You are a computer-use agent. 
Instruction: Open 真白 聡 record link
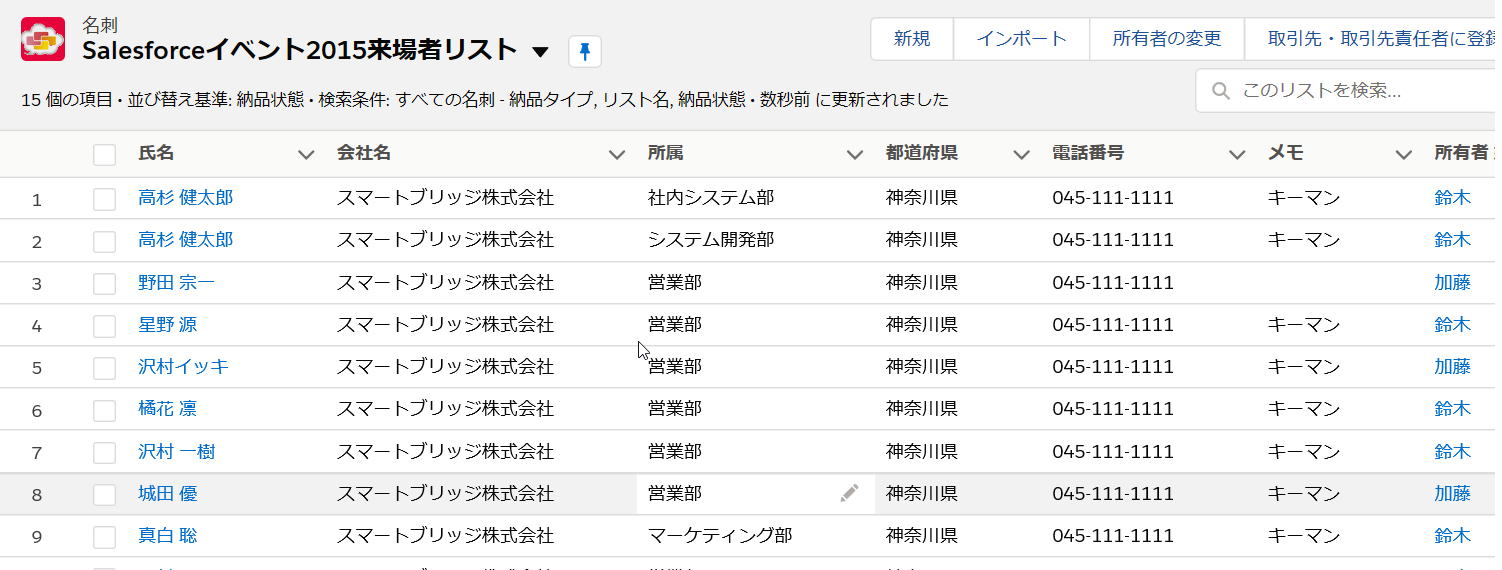click(167, 536)
